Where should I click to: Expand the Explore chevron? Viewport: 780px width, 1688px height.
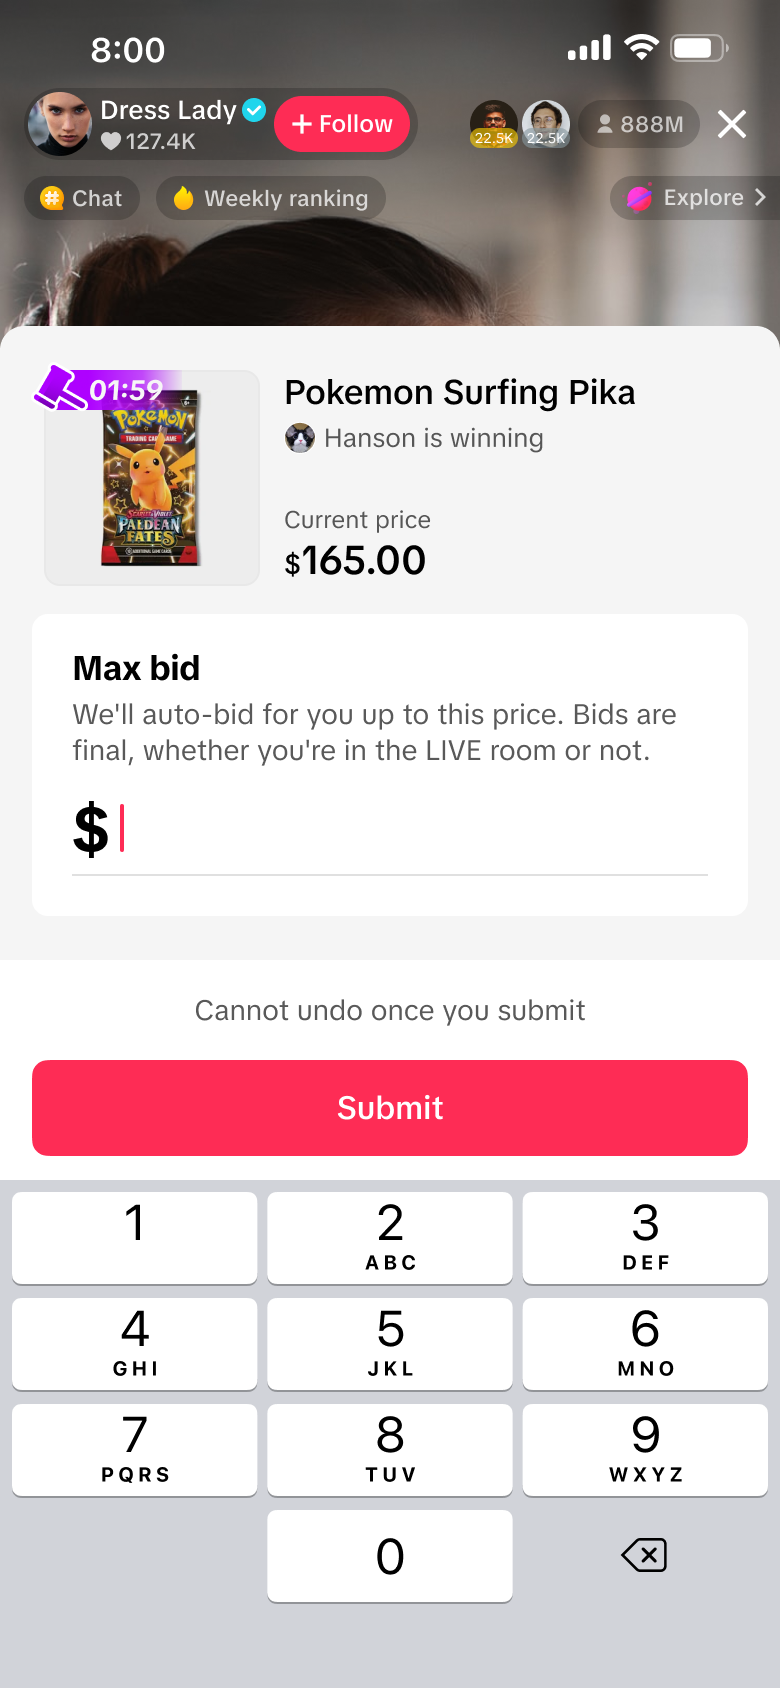pyautogui.click(x=760, y=198)
